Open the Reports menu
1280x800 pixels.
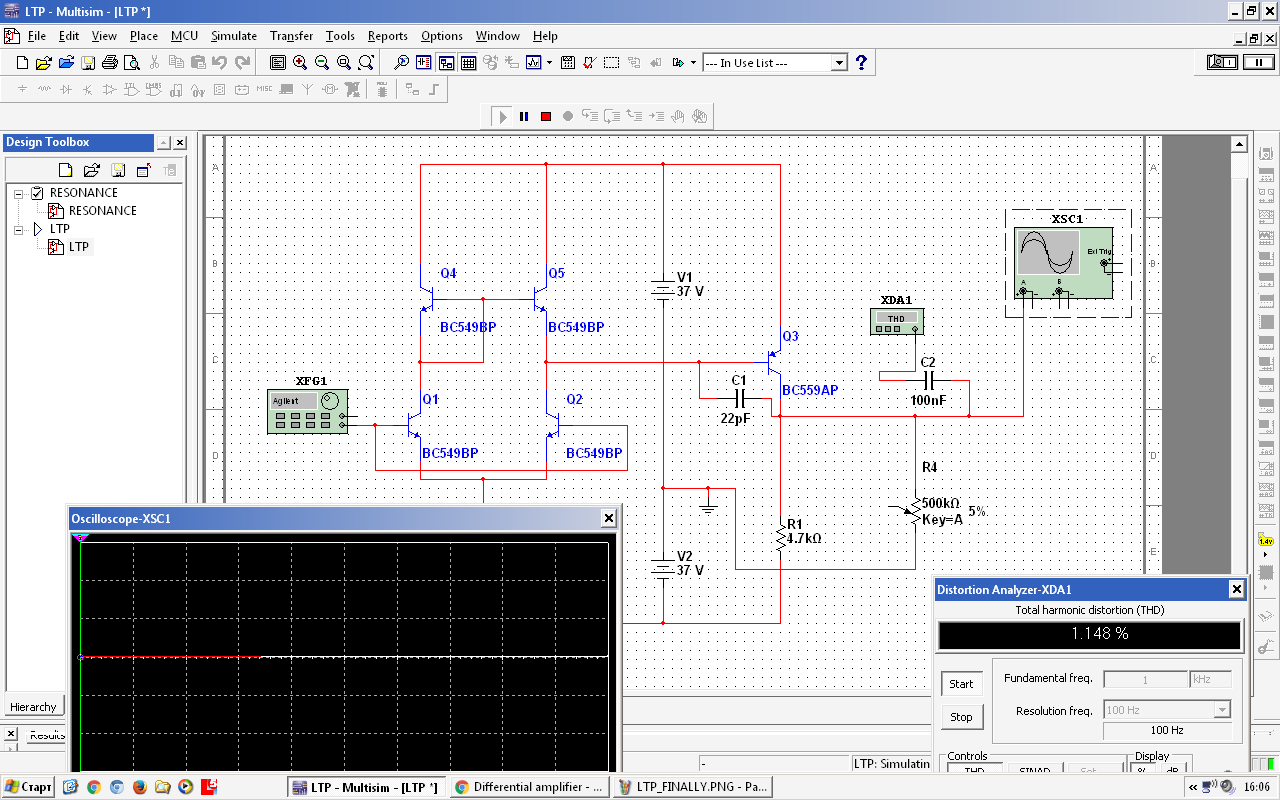pos(387,36)
